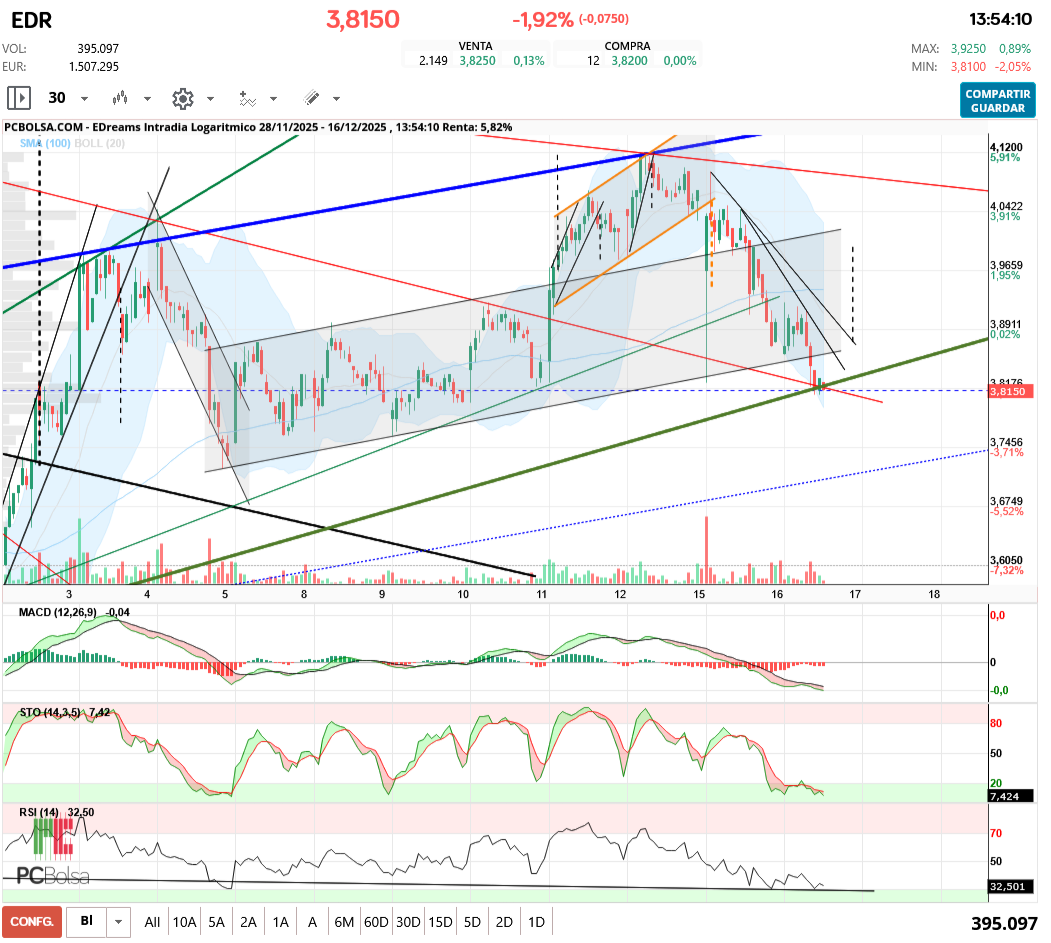
Task: Click date 17 on the time axis
Action: [x=855, y=594]
